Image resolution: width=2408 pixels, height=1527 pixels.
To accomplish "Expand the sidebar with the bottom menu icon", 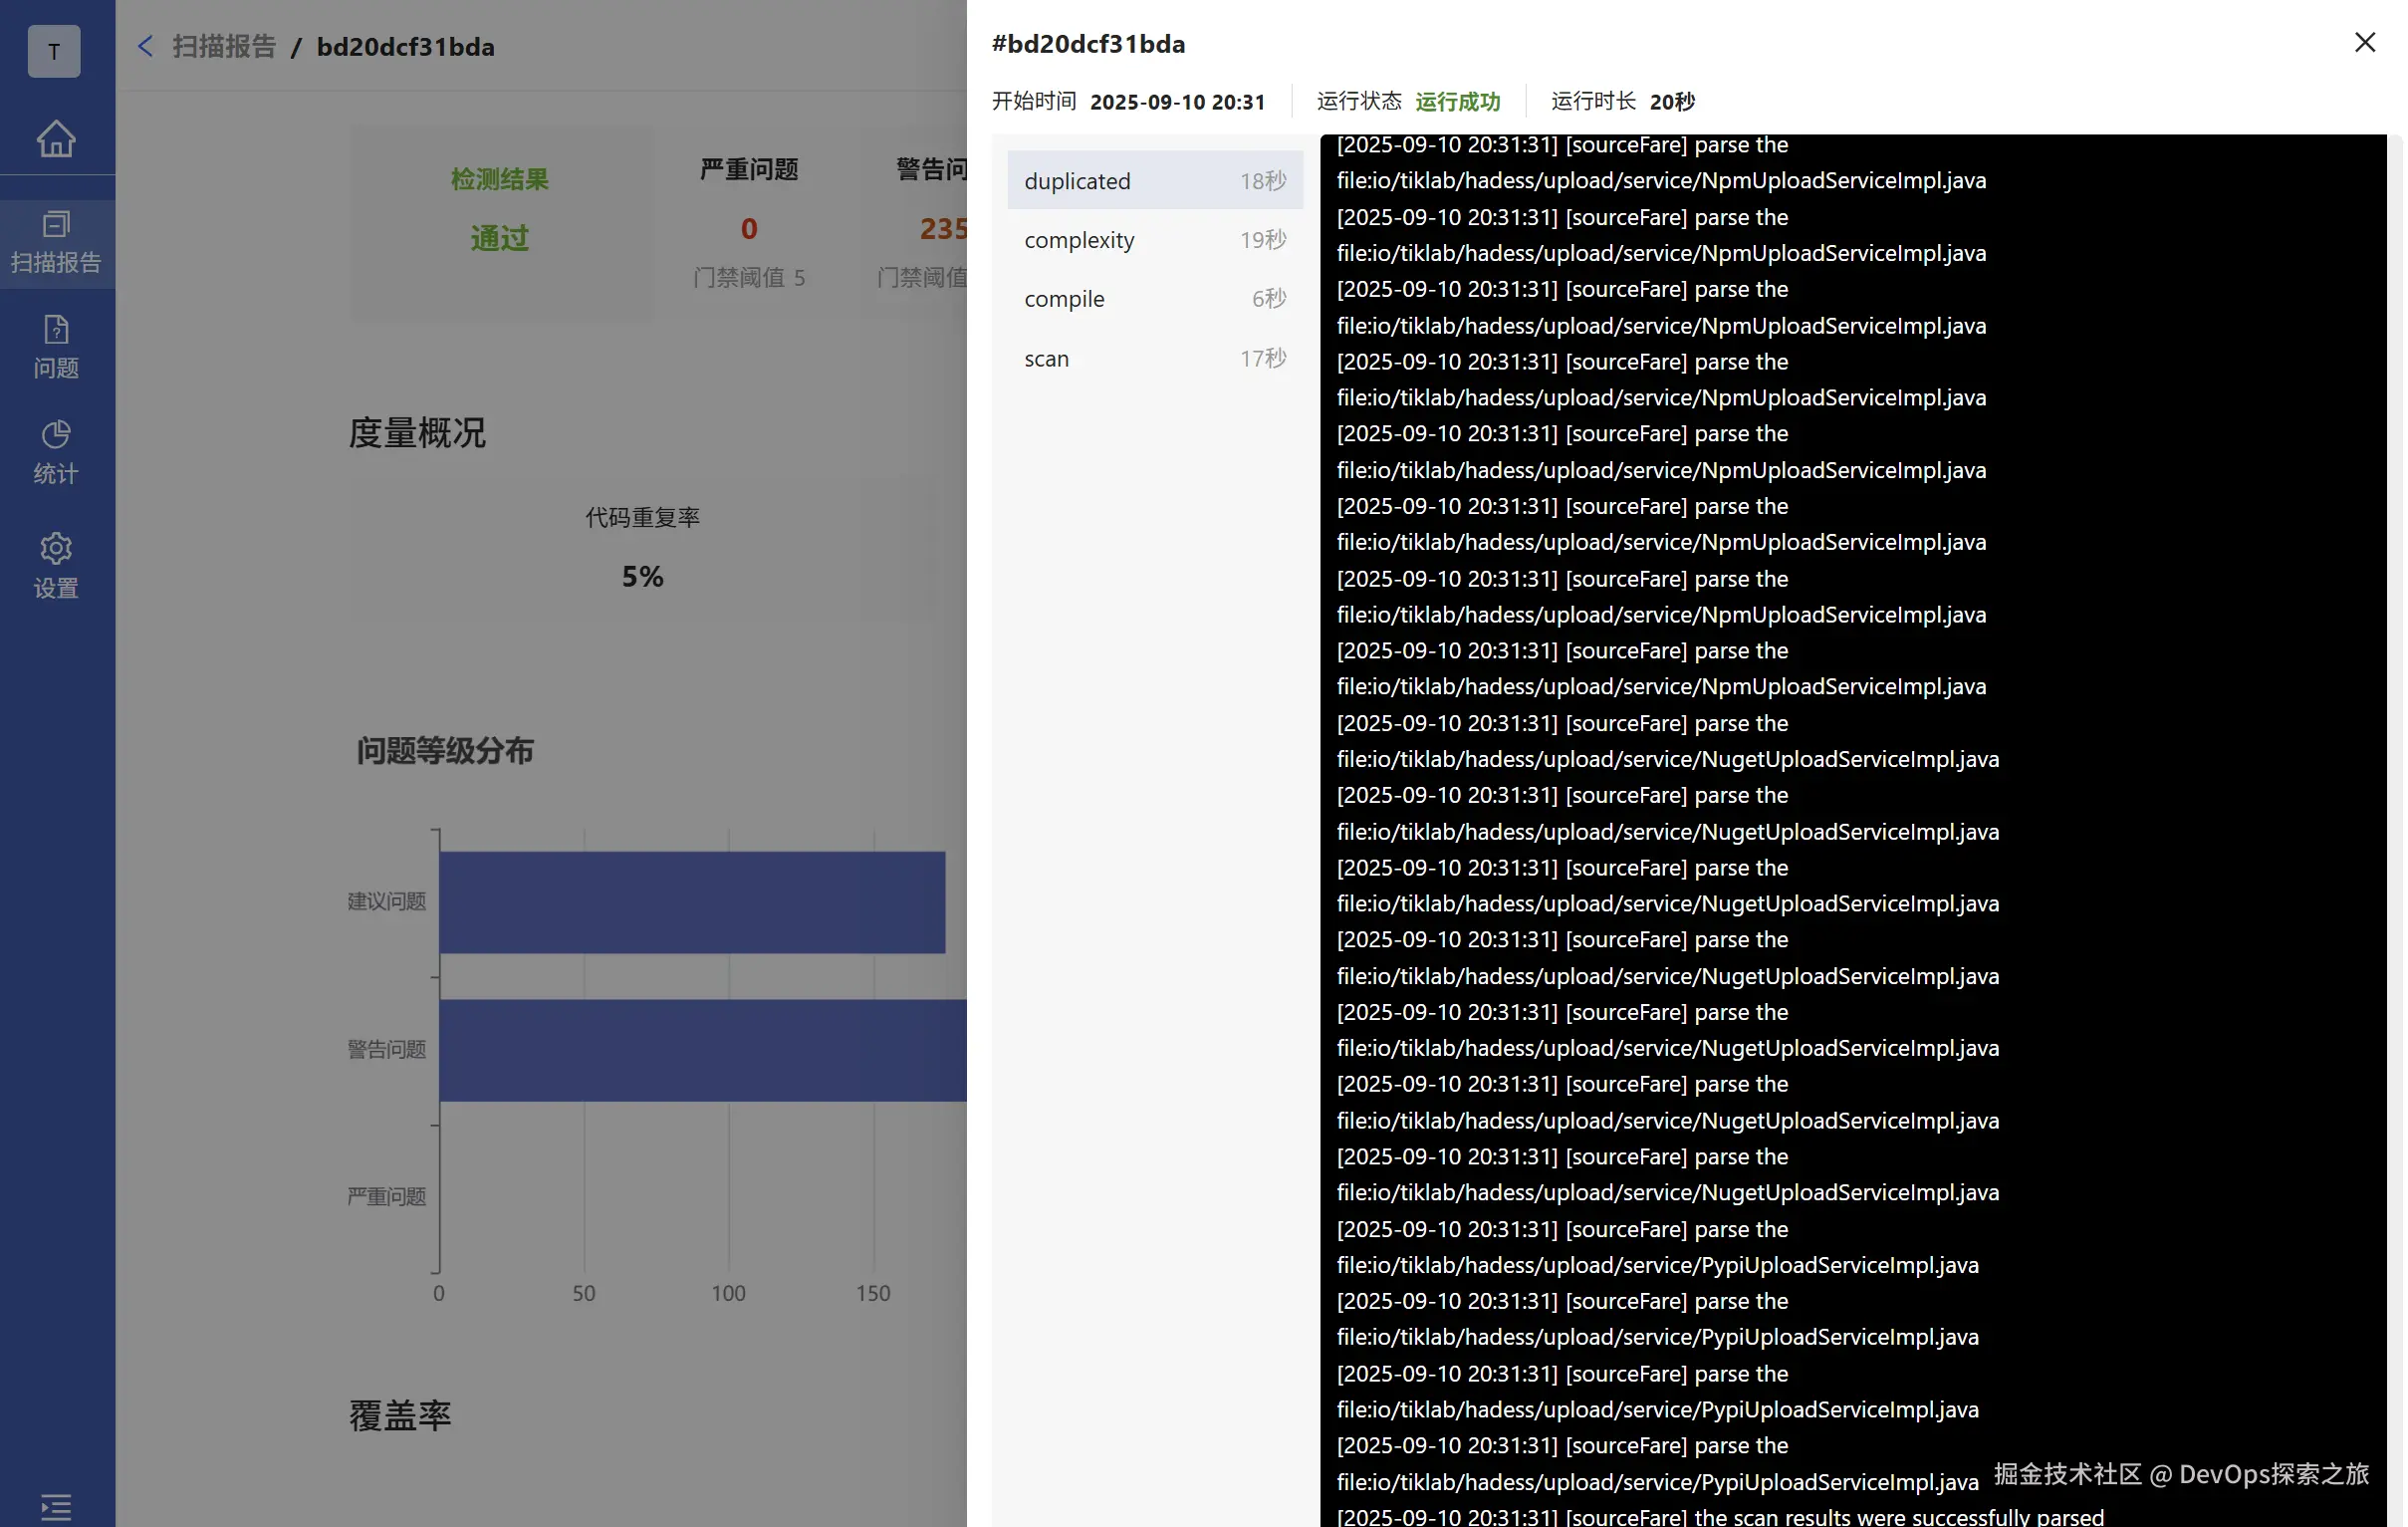I will [x=56, y=1505].
